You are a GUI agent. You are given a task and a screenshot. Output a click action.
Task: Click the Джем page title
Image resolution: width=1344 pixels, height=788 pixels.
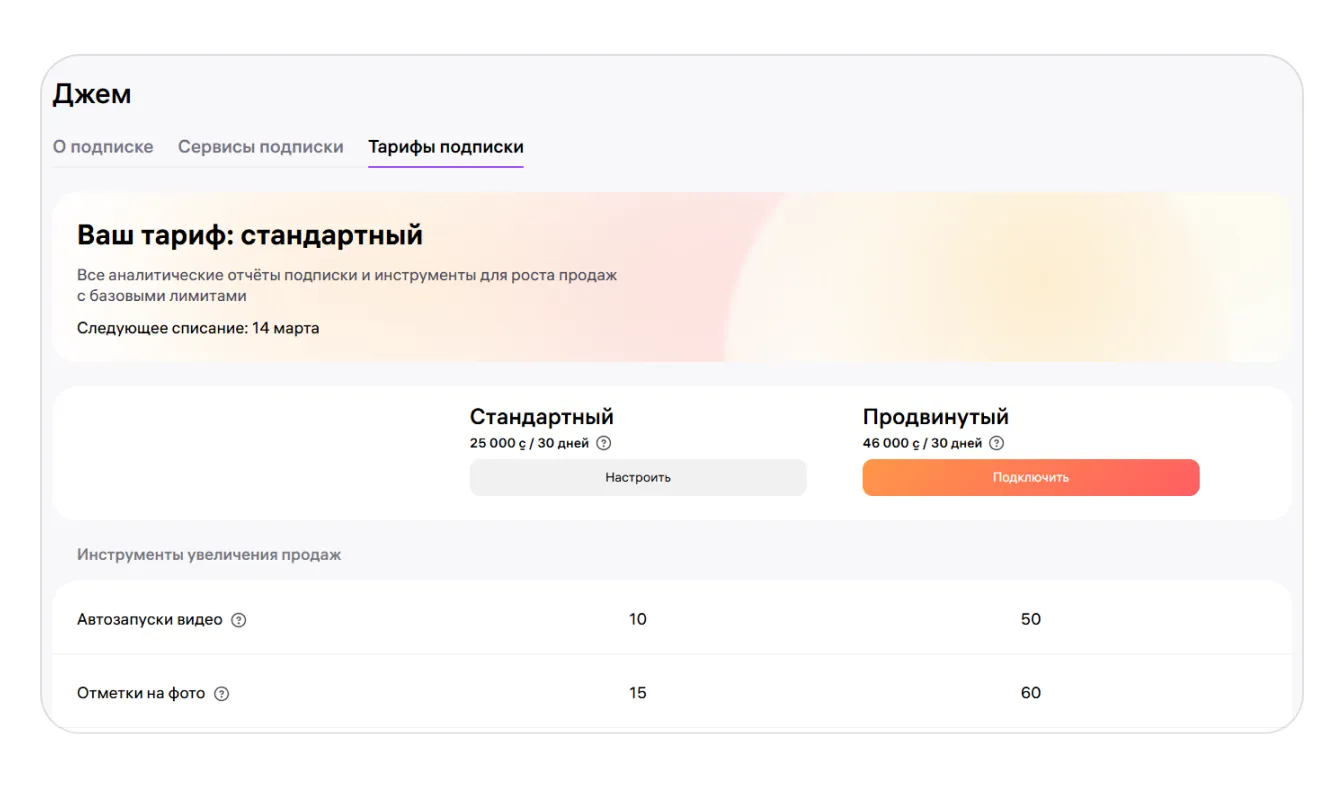92,94
